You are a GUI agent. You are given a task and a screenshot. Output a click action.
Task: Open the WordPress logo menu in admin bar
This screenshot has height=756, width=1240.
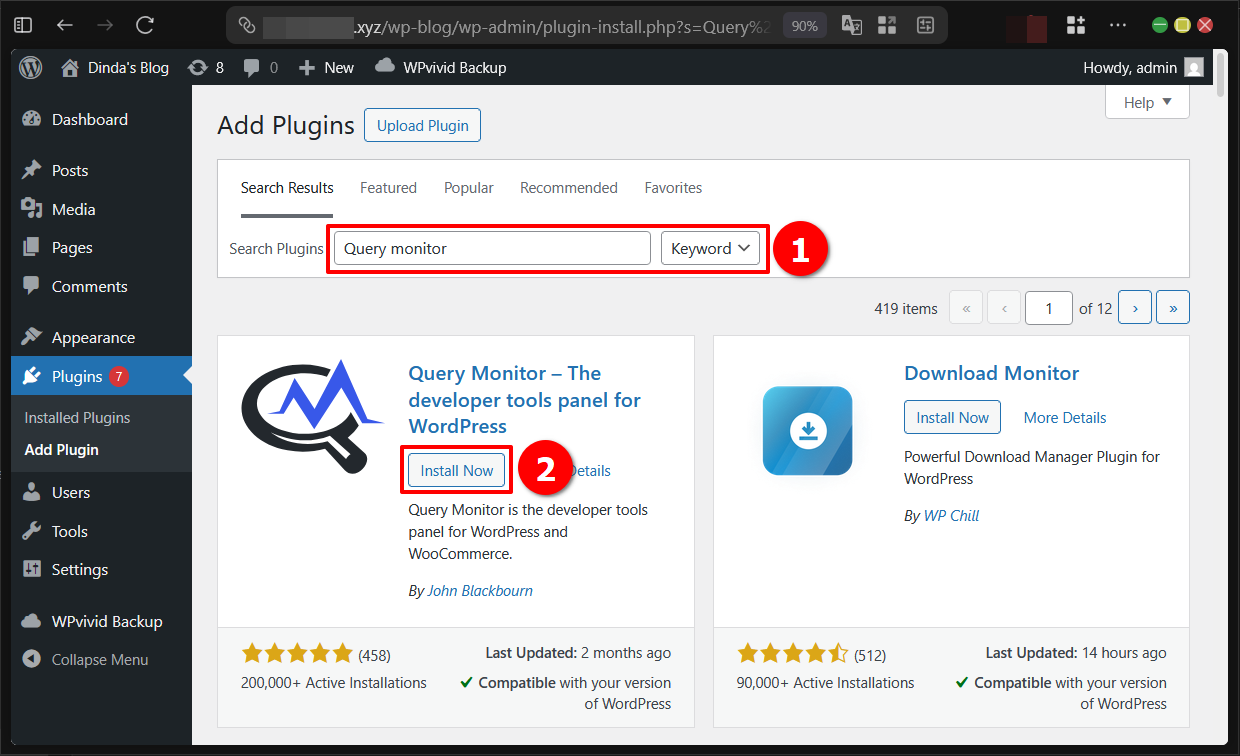point(27,67)
